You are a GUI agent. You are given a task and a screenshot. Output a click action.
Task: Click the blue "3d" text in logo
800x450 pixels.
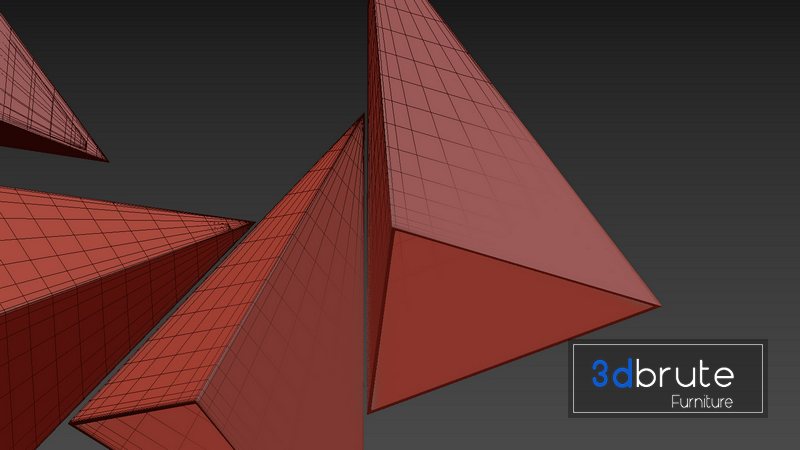613,374
